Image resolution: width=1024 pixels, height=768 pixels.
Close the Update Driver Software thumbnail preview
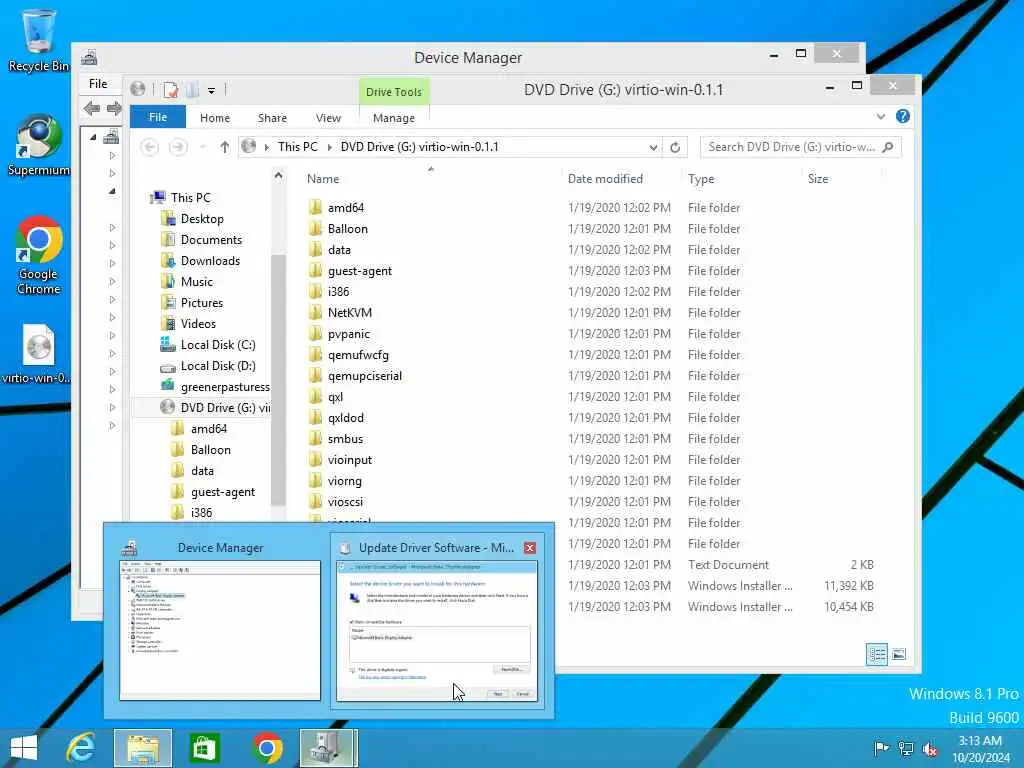point(530,548)
